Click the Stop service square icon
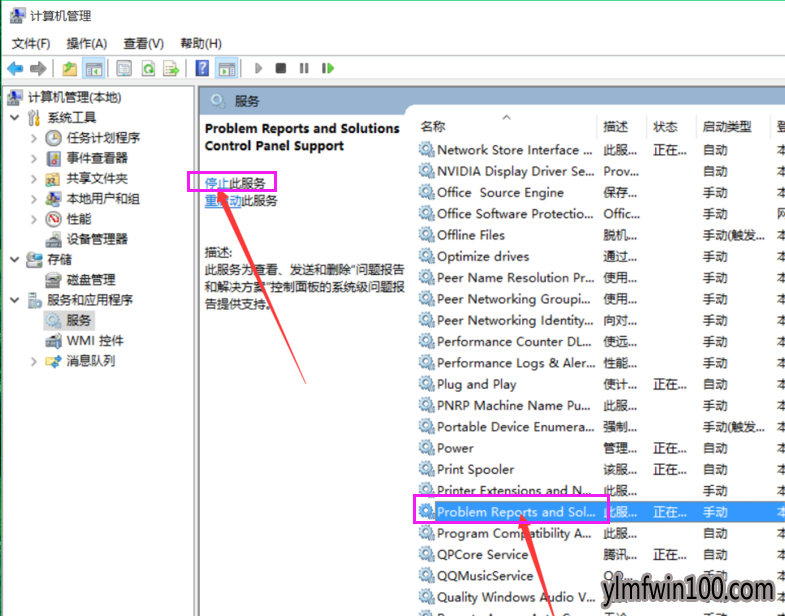Screen dimensions: 785x616 click(281, 68)
